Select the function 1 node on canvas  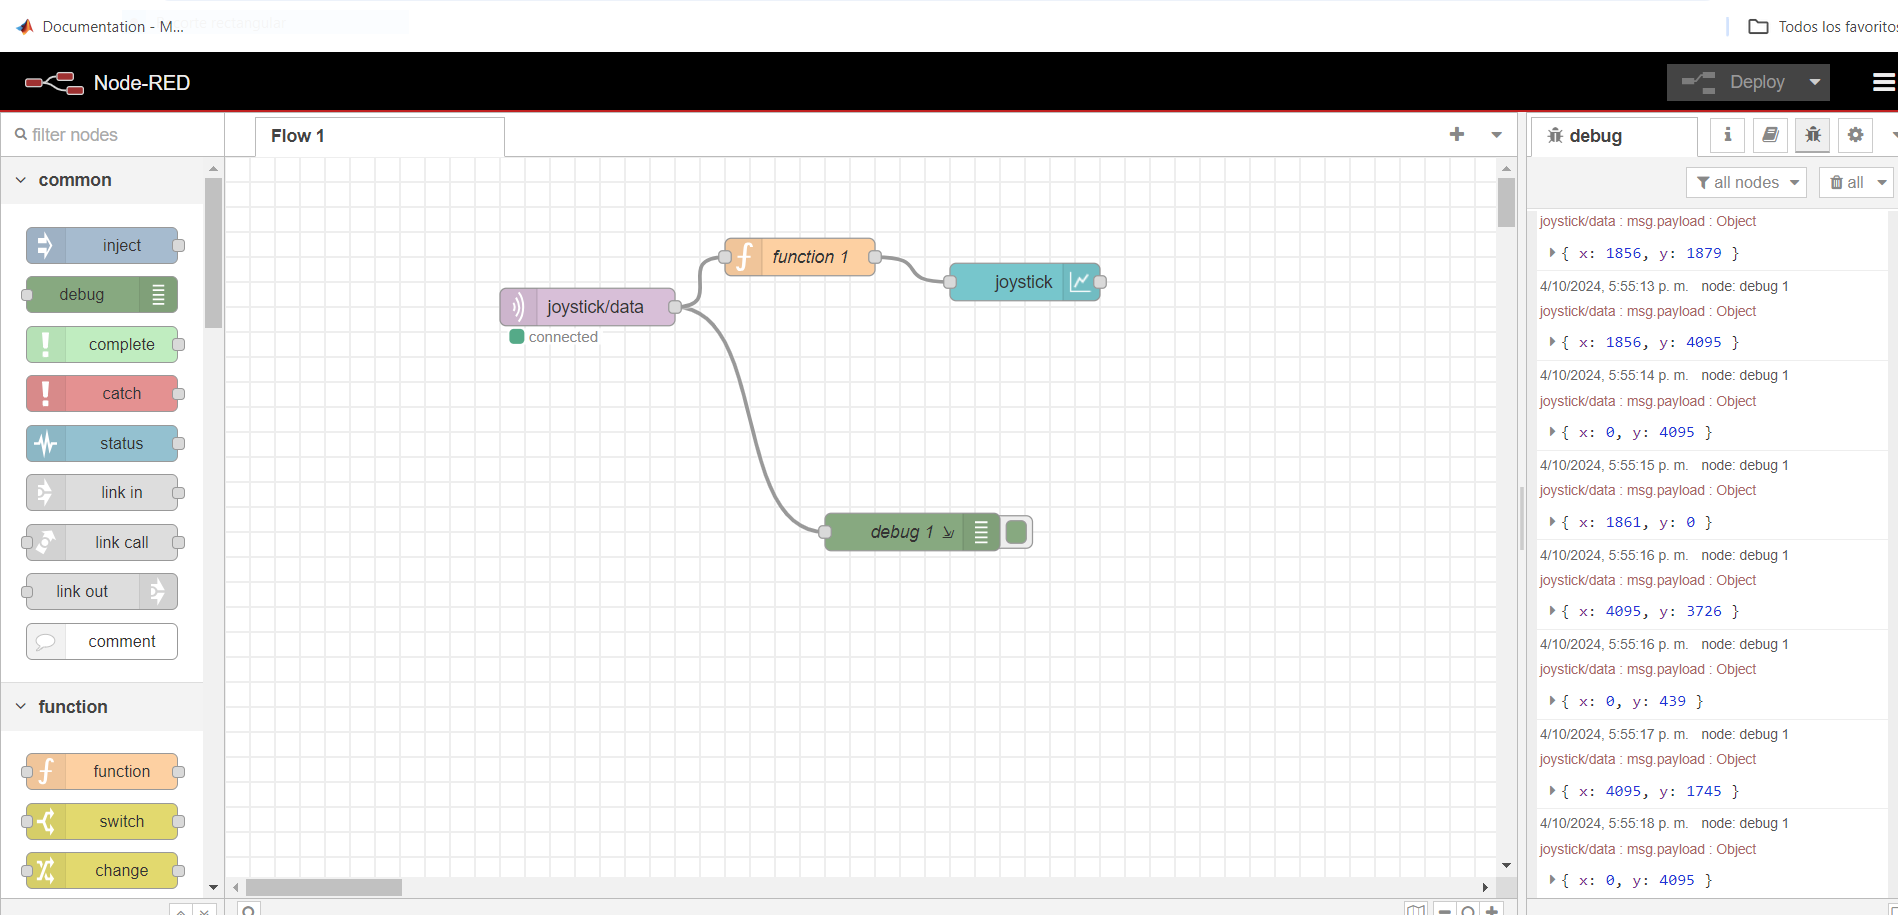pos(800,257)
